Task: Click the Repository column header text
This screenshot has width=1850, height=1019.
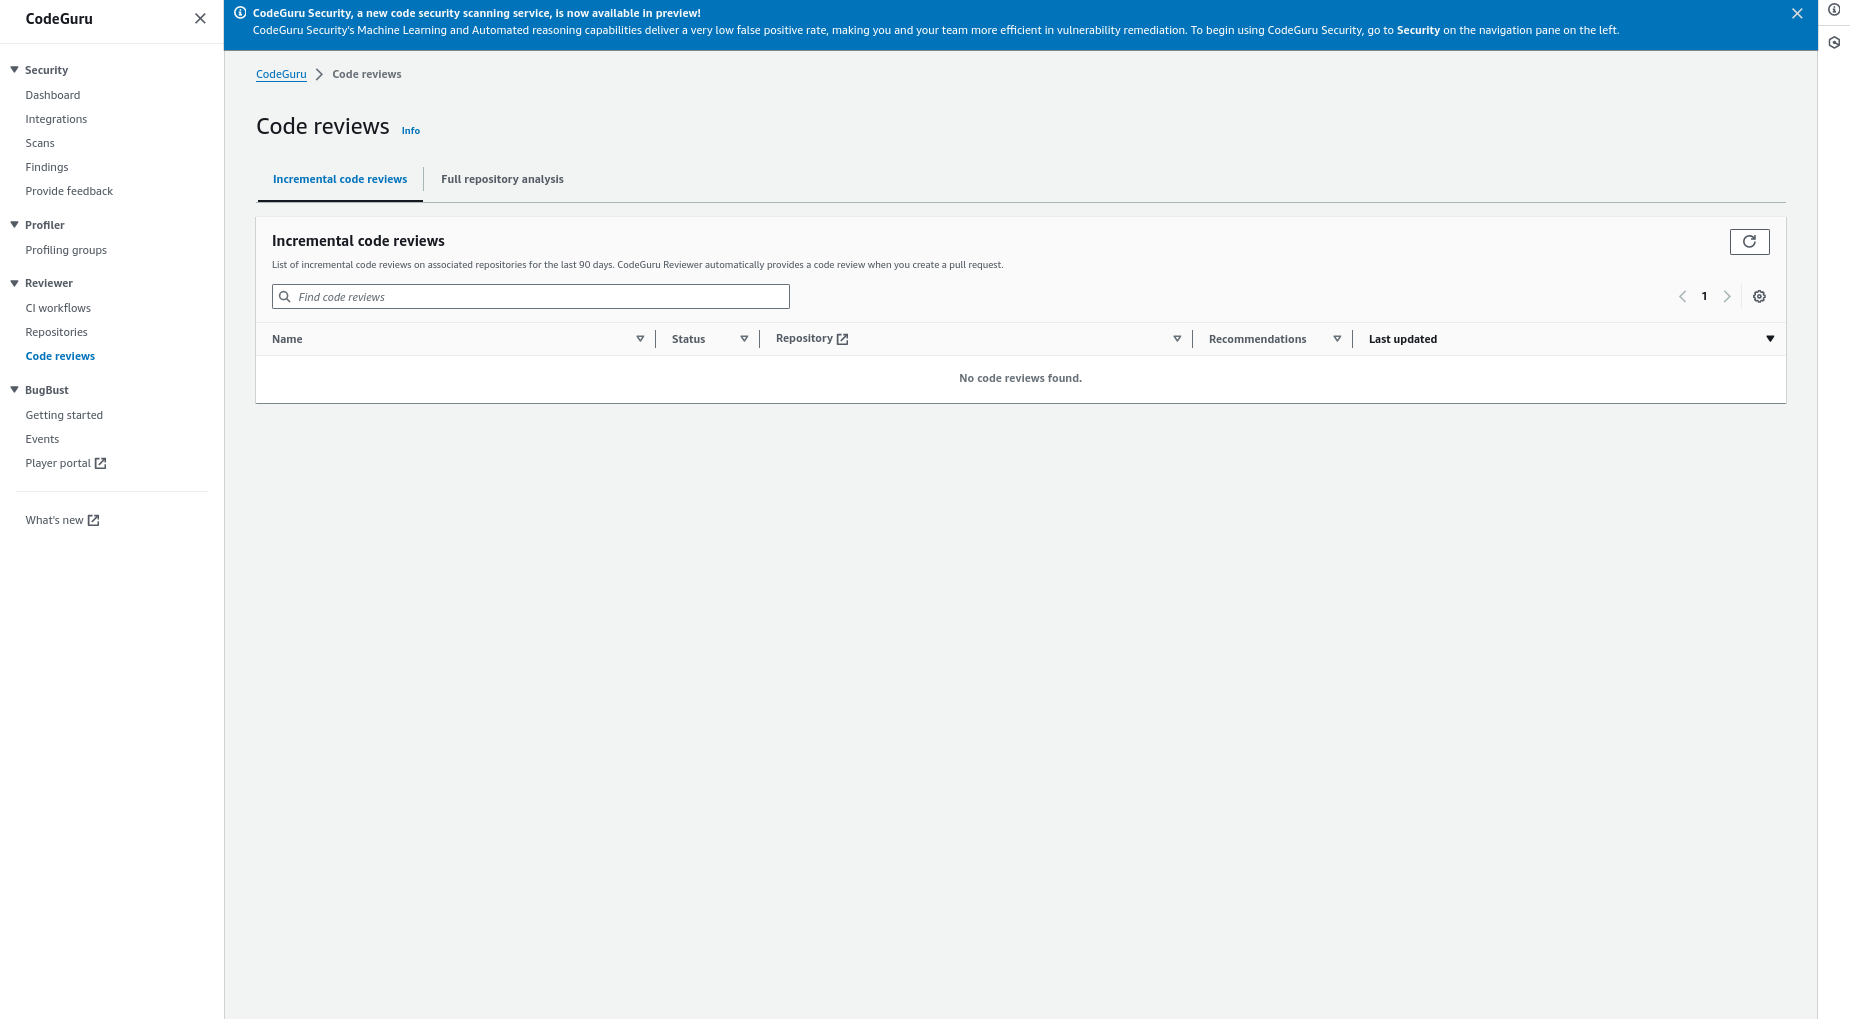Action: point(804,338)
